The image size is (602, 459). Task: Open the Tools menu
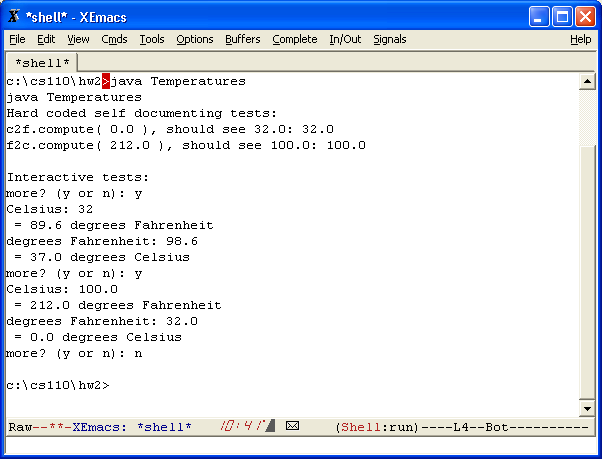[152, 39]
